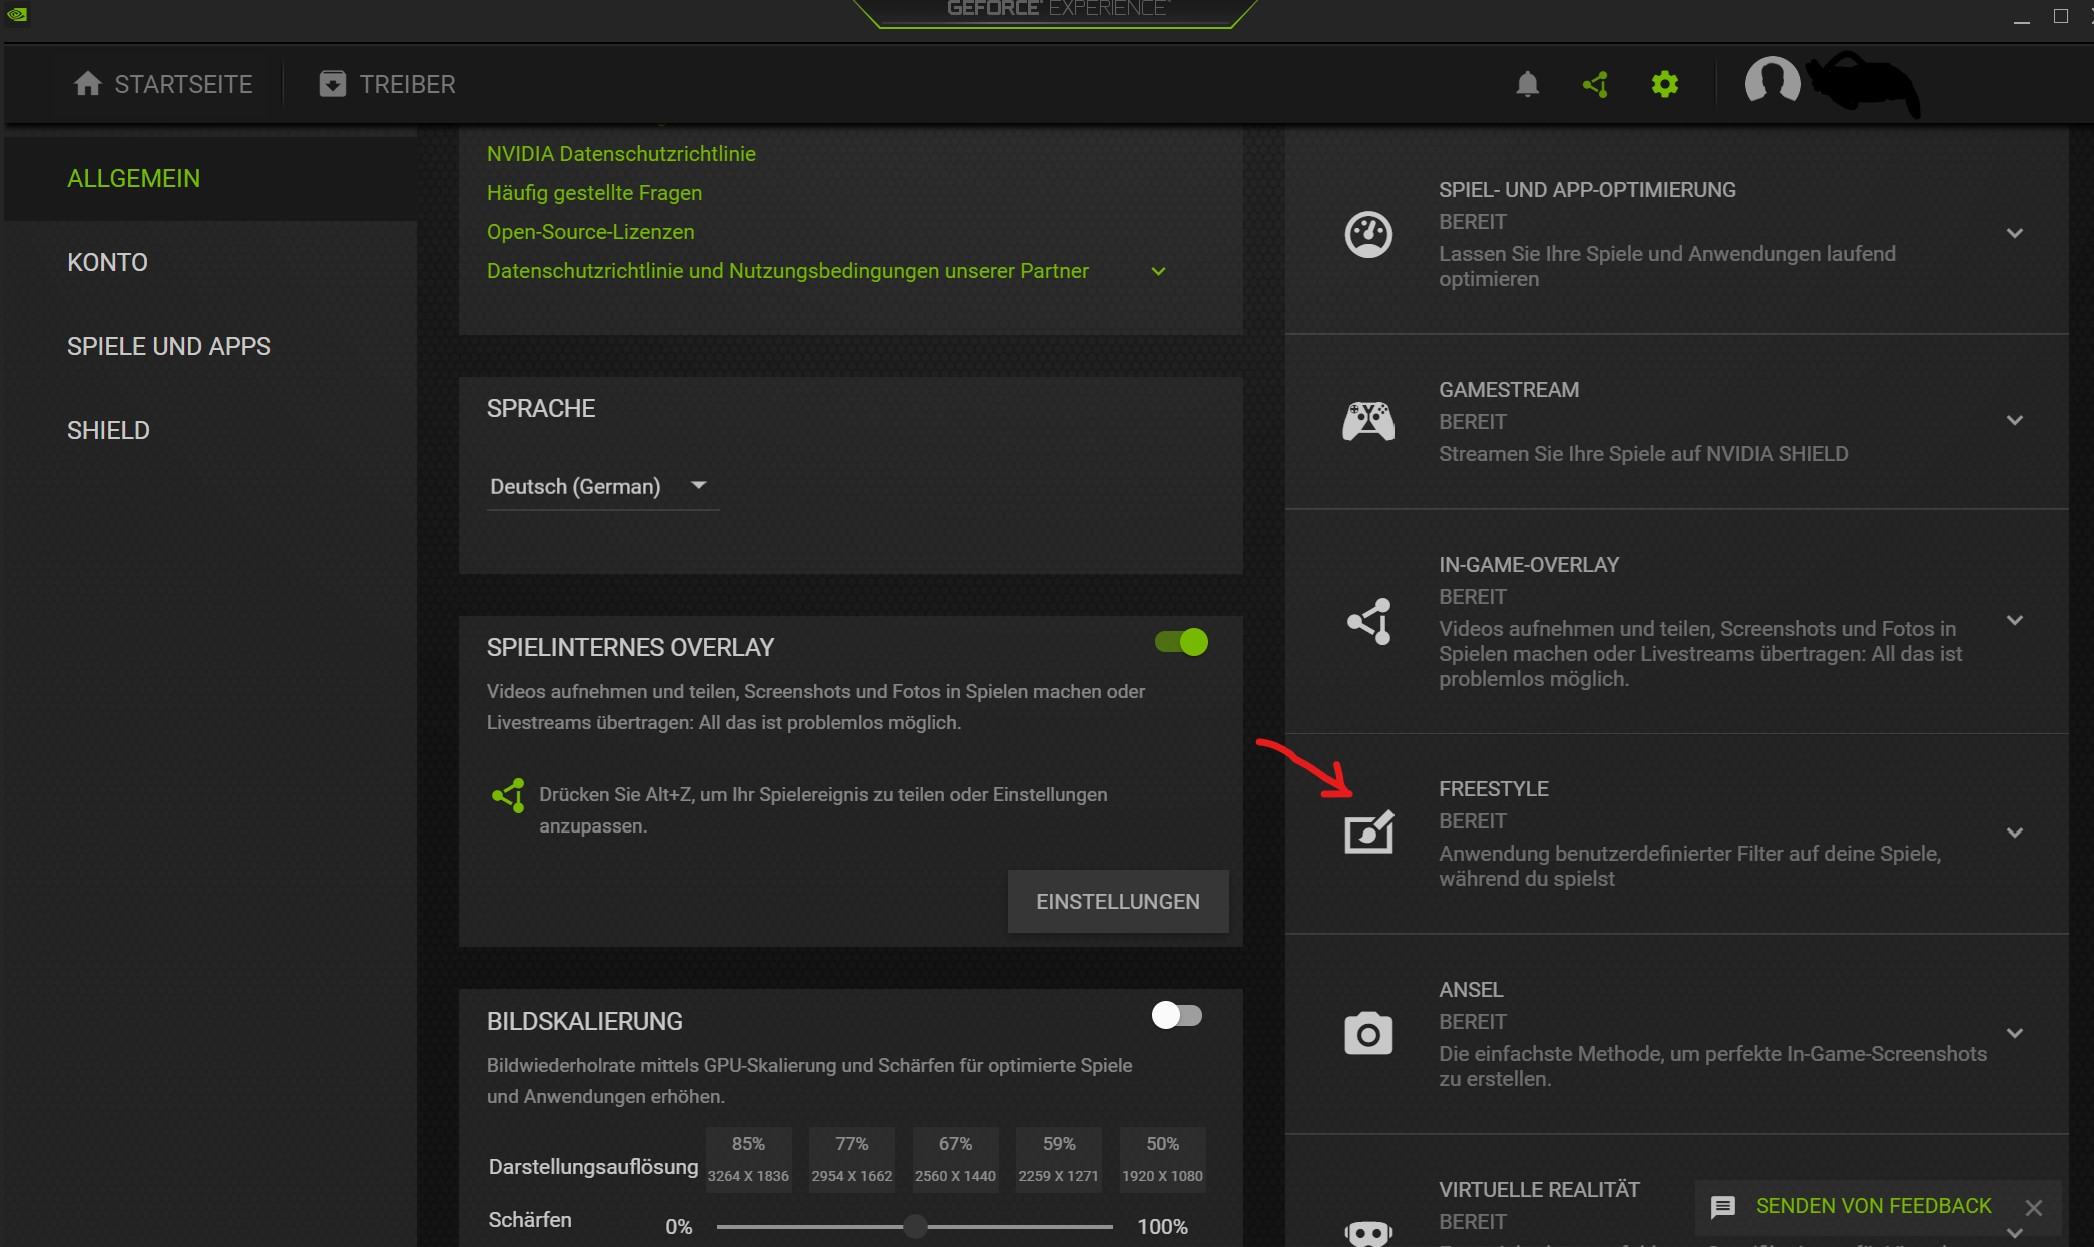Click the 100% sharpening value label
The image size is (2094, 1247).
point(1162,1227)
